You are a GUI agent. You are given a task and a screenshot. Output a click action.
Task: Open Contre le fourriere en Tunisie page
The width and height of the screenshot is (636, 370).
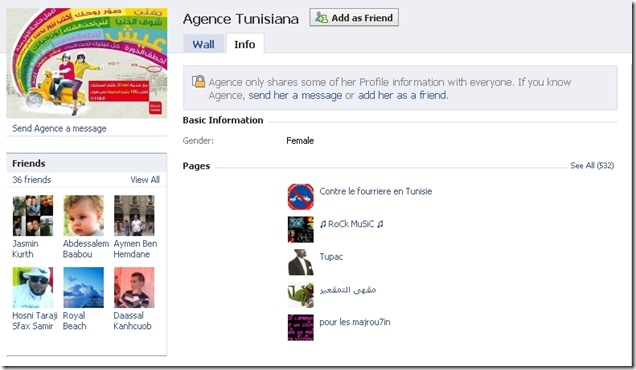pyautogui.click(x=376, y=191)
